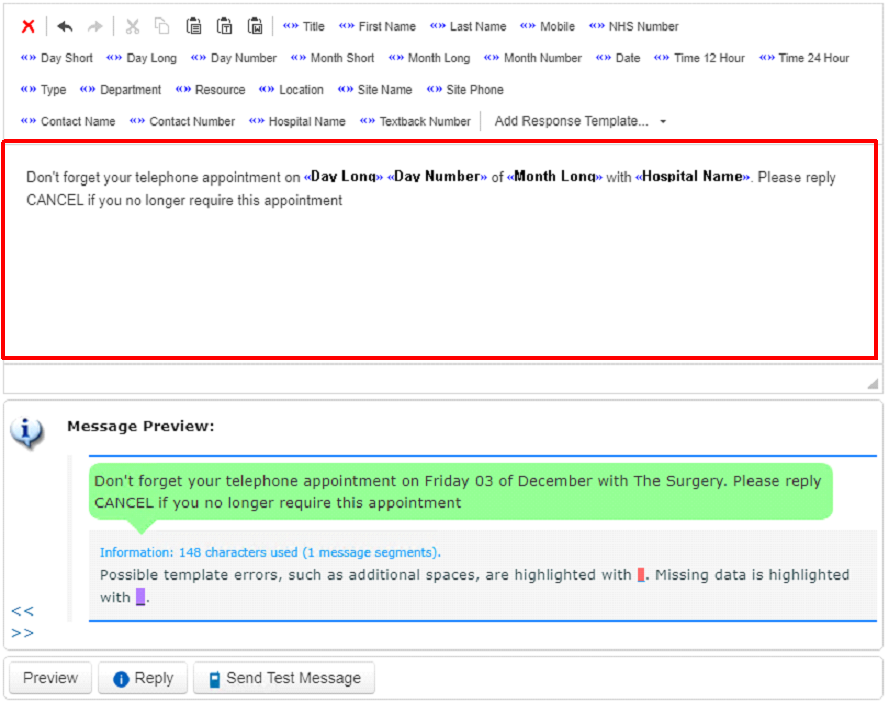Insert the First Name merge field
Image resolution: width=886 pixels, height=703 pixels.
(377, 27)
